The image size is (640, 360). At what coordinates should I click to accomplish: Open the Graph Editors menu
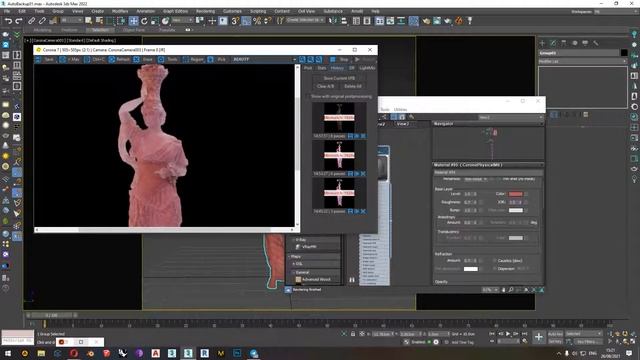click(175, 11)
